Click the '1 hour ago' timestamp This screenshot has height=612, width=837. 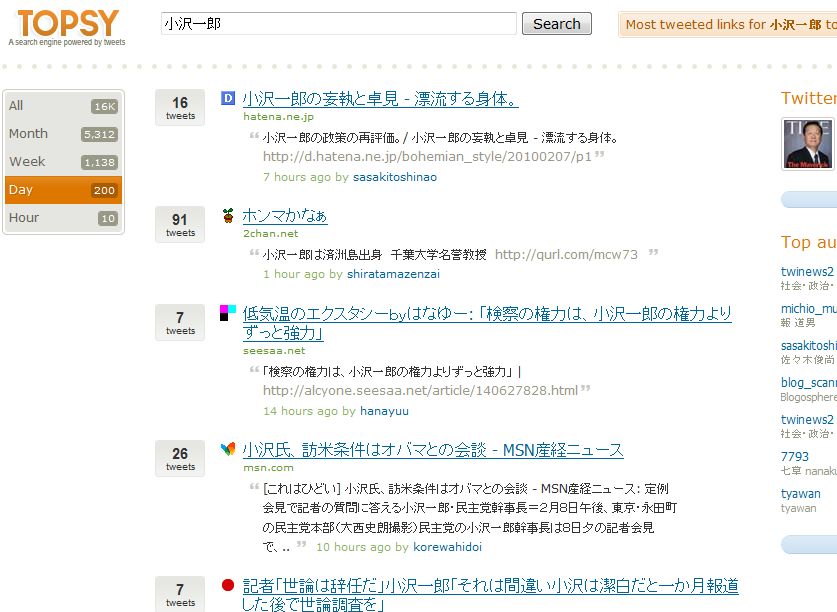tap(294, 274)
